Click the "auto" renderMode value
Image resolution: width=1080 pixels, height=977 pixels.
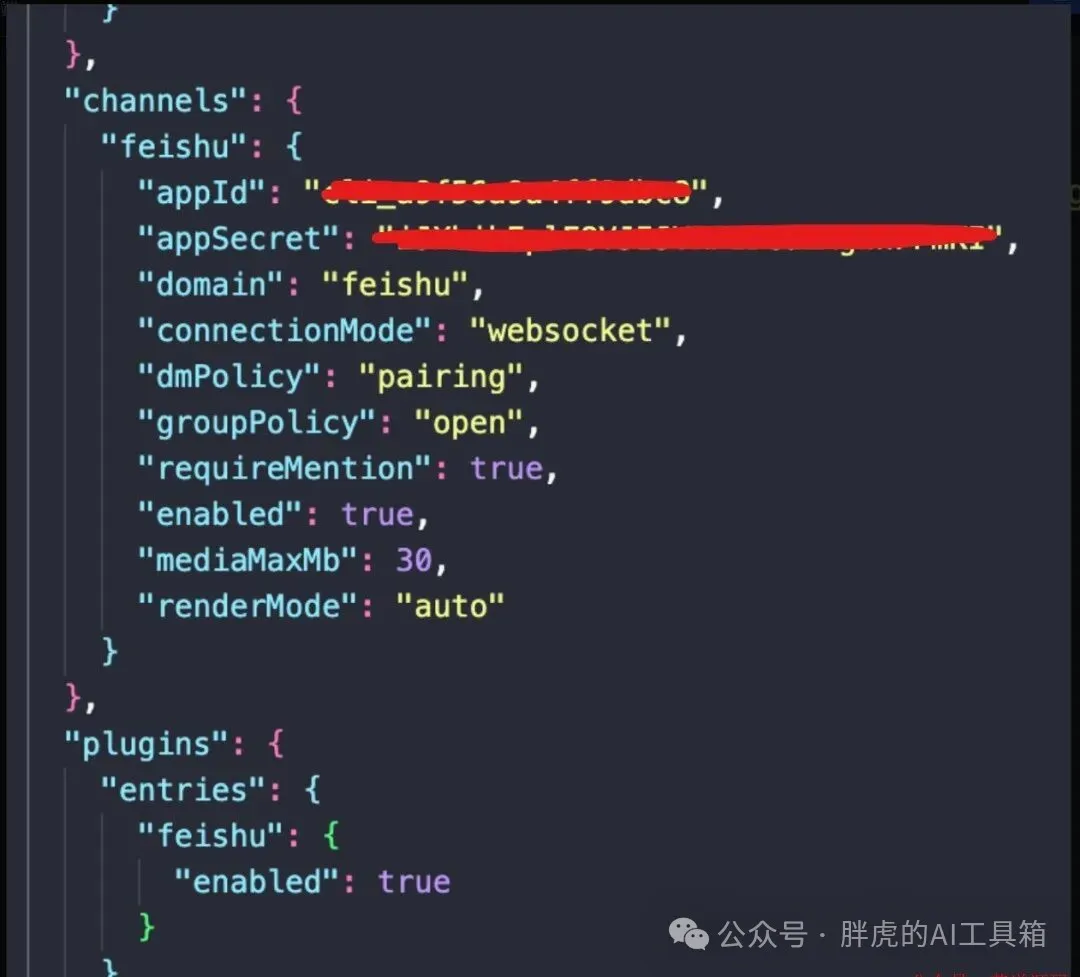pos(450,606)
